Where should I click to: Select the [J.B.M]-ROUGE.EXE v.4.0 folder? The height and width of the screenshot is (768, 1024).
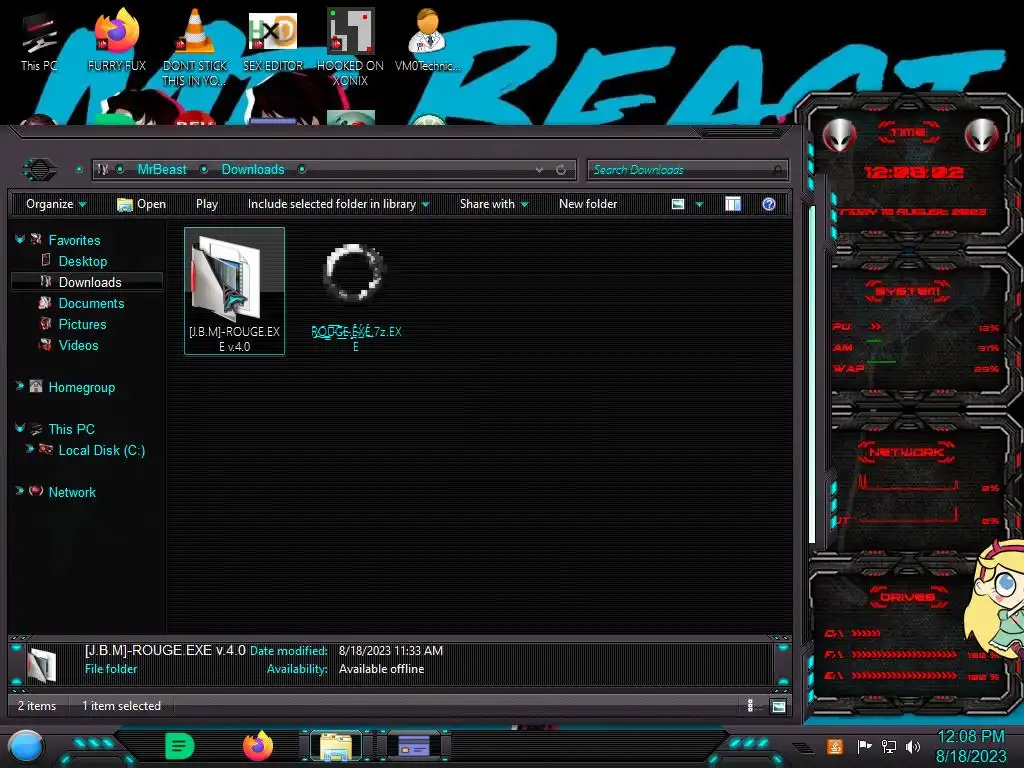coord(234,291)
